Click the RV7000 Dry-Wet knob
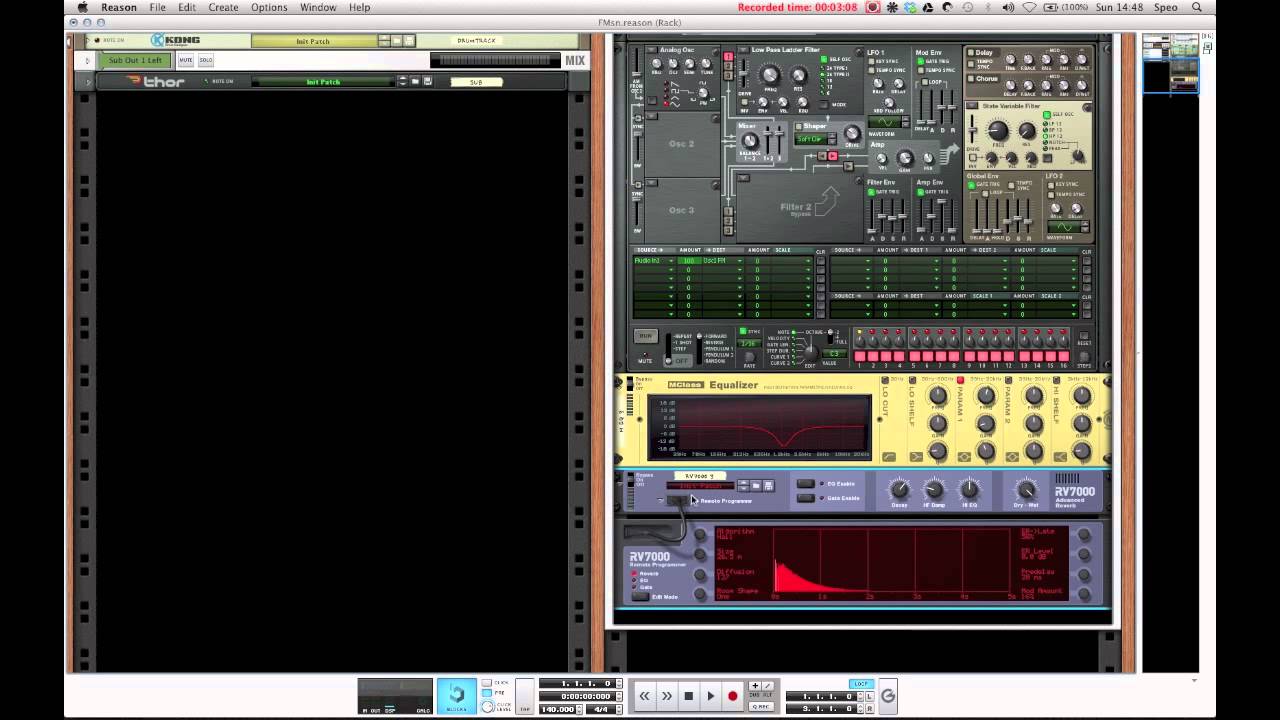1280x720 pixels. (1026, 489)
